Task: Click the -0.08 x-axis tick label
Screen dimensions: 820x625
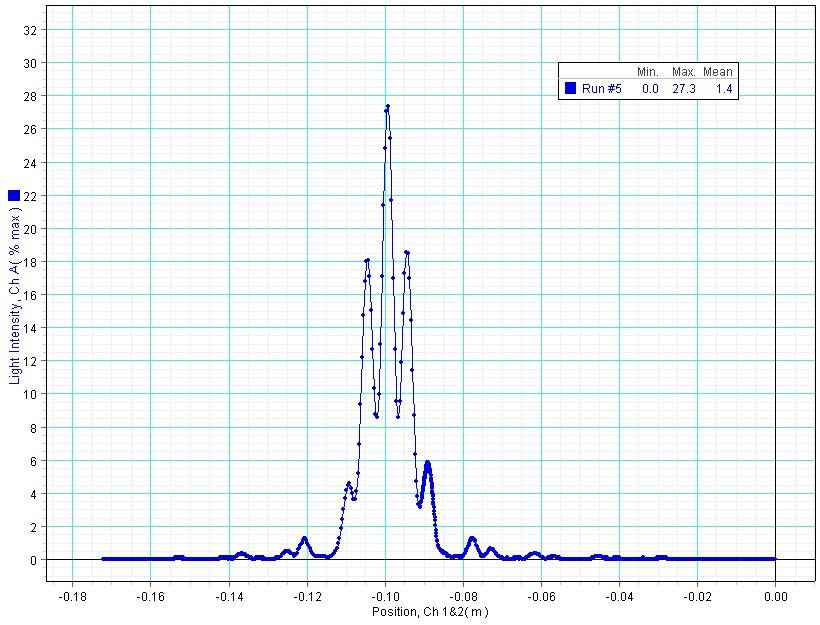Action: [x=463, y=597]
